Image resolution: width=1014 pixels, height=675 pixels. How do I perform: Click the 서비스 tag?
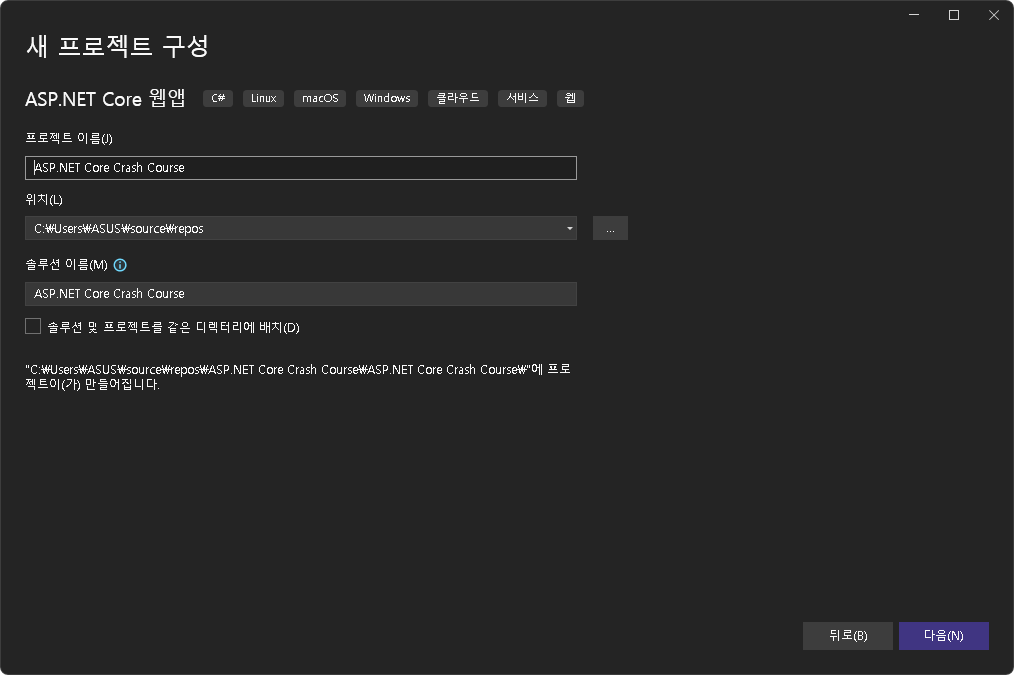click(x=523, y=98)
